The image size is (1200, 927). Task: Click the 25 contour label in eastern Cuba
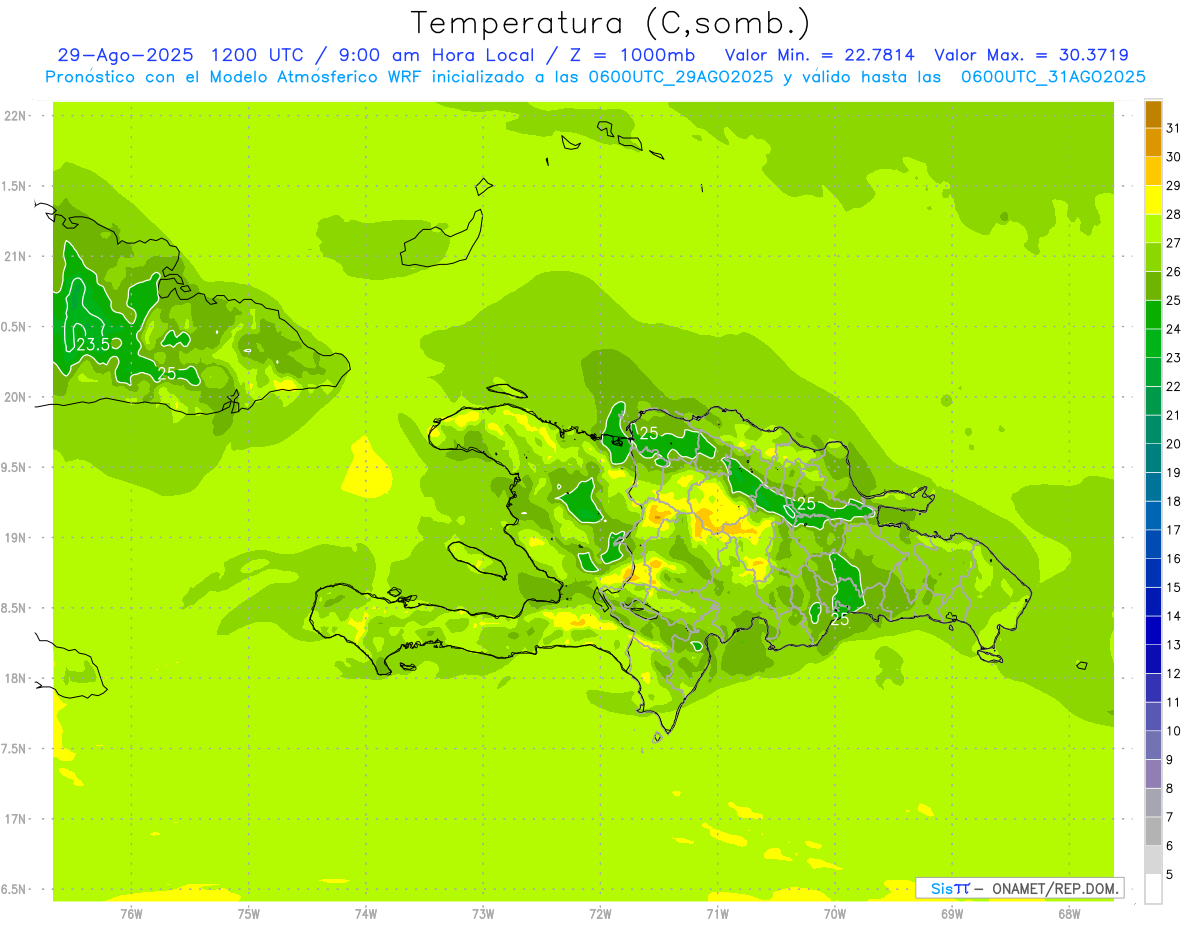click(x=167, y=374)
